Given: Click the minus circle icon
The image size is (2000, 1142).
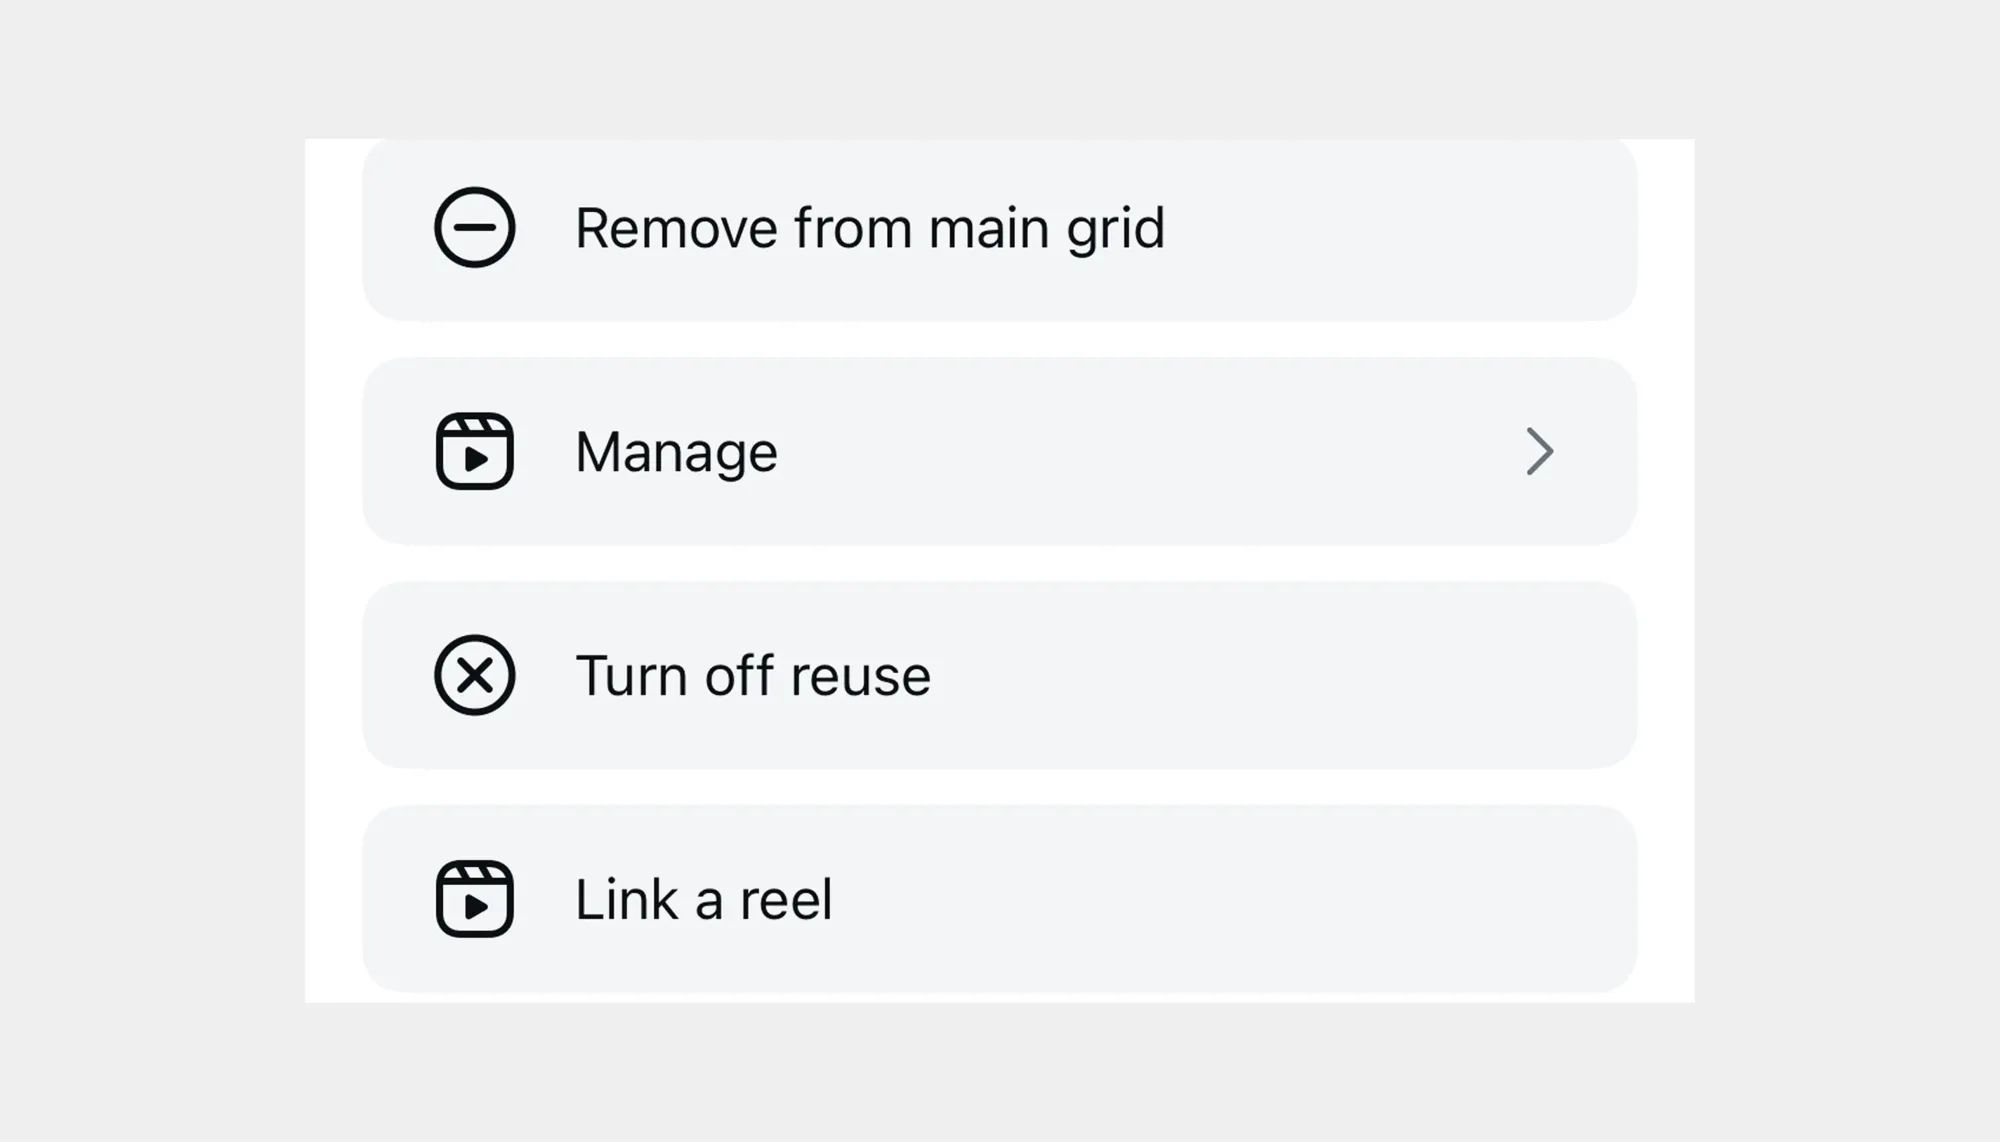Looking at the screenshot, I should [474, 227].
